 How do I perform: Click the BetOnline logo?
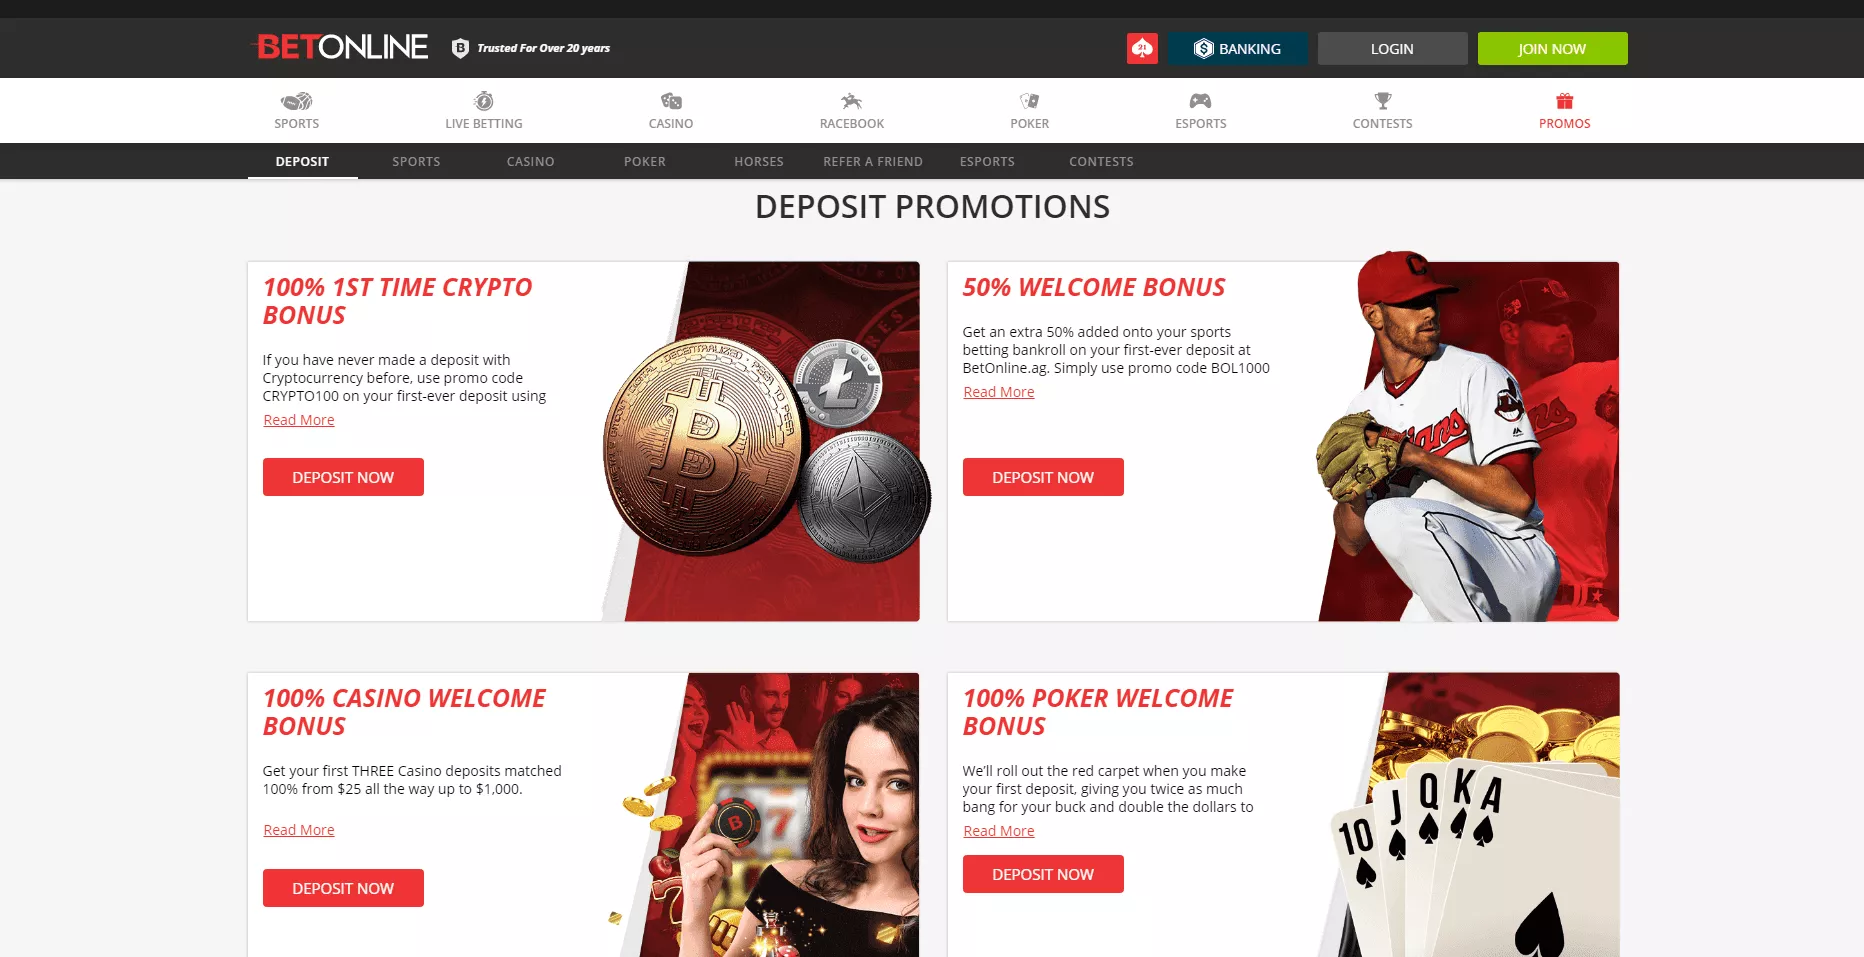tap(342, 47)
